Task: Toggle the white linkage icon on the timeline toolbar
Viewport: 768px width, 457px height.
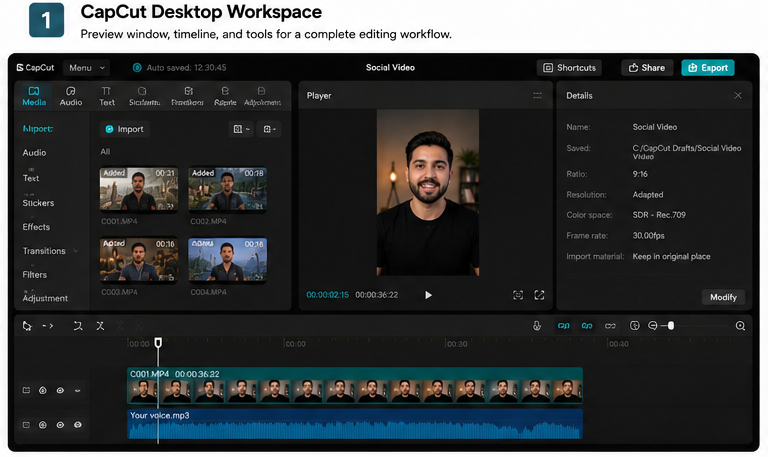Action: (610, 326)
